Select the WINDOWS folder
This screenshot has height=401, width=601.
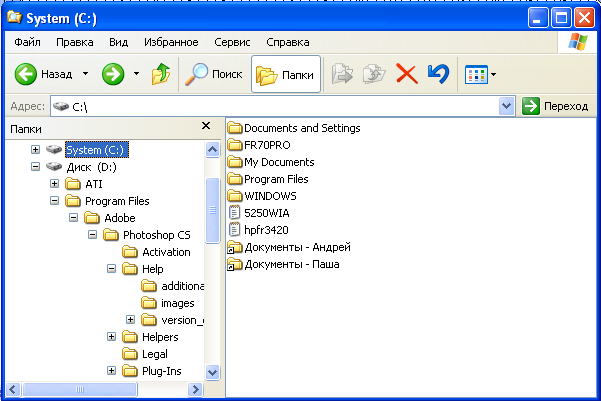tap(262, 196)
